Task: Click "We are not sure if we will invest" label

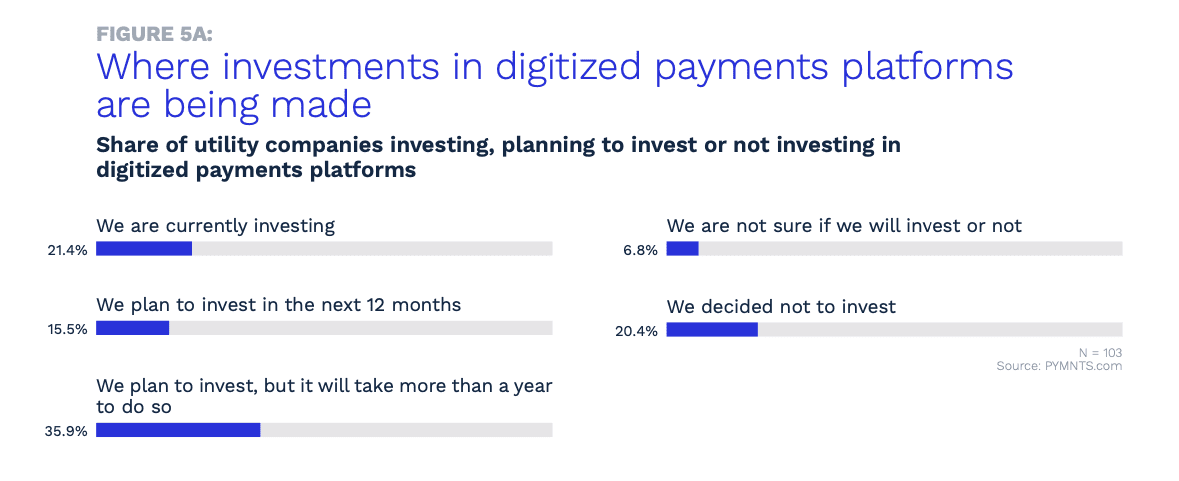Action: click(844, 225)
